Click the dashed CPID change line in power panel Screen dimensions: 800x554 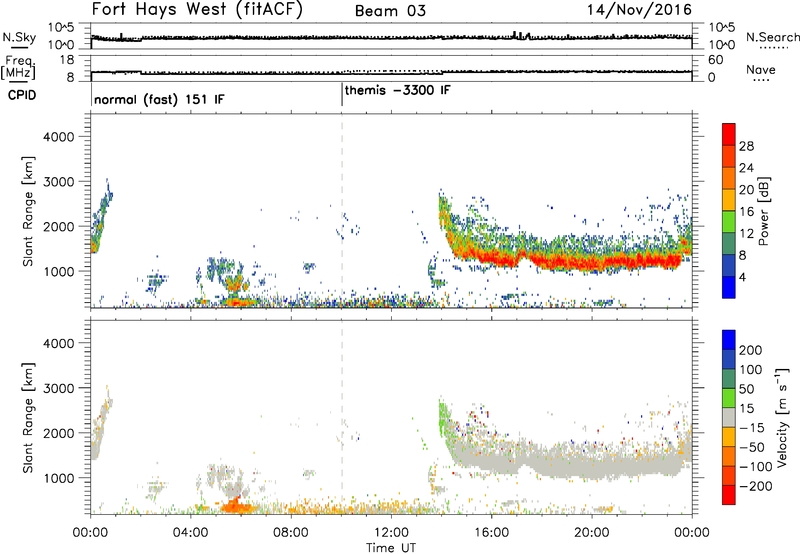pyautogui.click(x=342, y=211)
